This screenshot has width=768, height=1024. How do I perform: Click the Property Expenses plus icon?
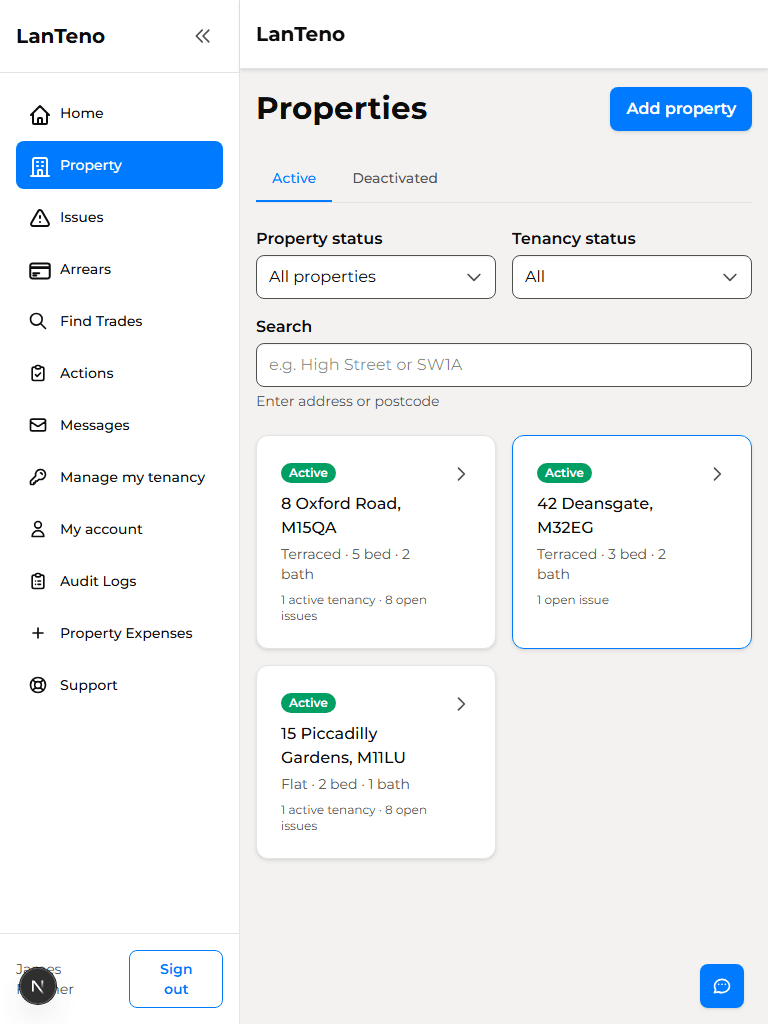click(38, 633)
